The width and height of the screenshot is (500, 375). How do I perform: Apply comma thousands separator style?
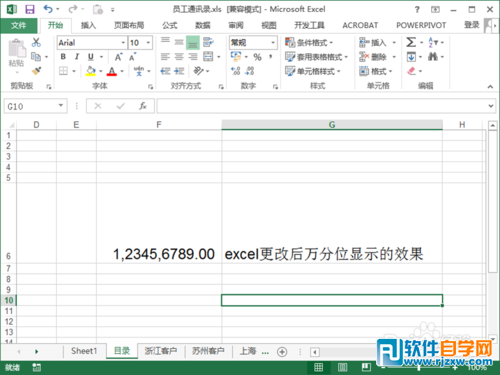[271, 57]
